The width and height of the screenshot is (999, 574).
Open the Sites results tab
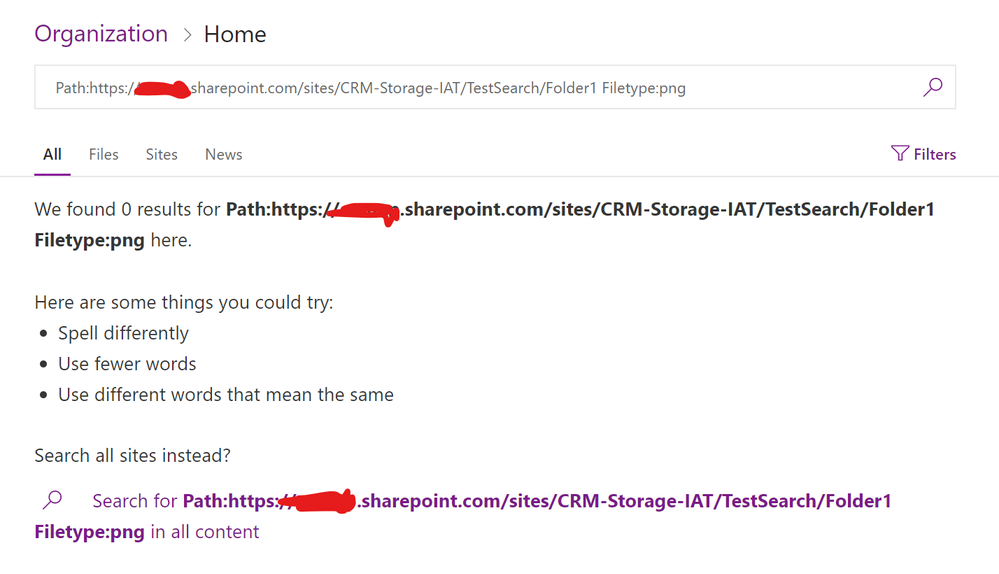tap(161, 154)
